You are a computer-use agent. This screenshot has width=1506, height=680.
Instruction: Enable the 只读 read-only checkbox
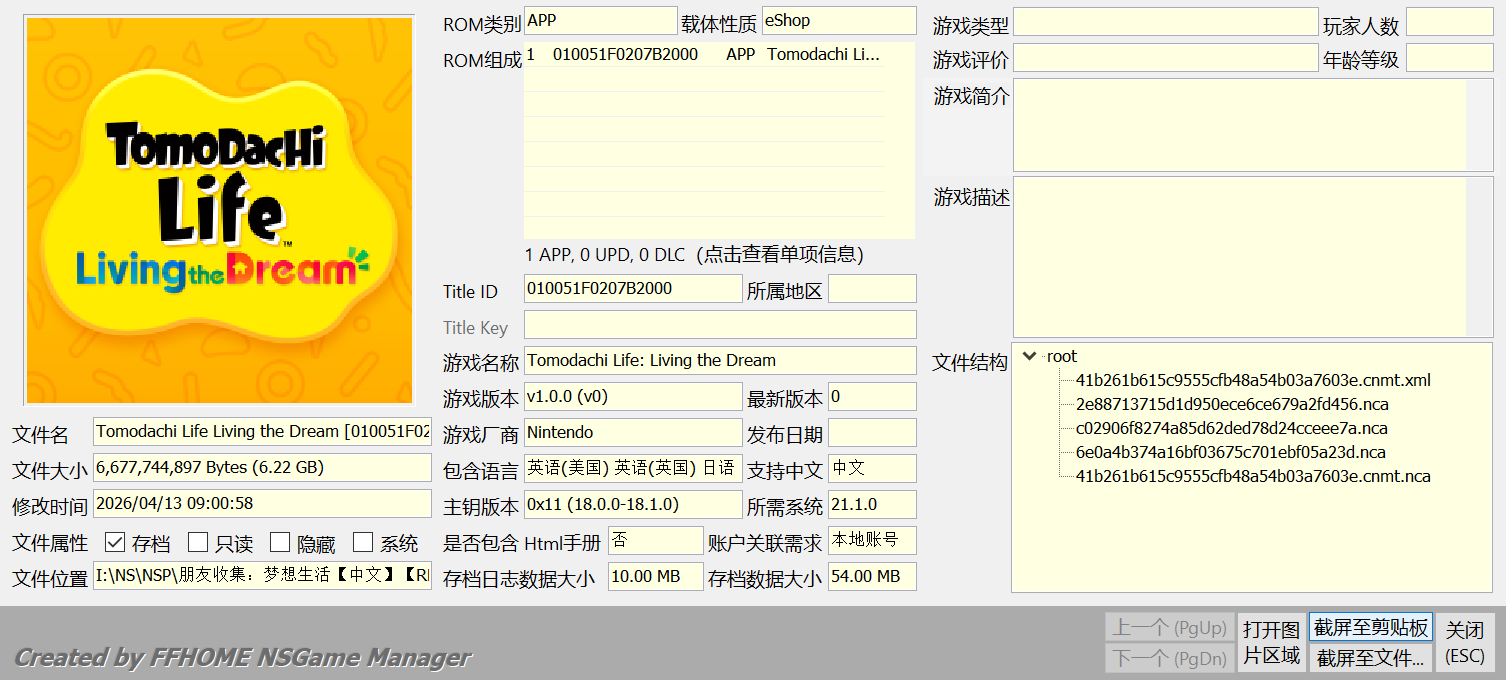tap(198, 543)
